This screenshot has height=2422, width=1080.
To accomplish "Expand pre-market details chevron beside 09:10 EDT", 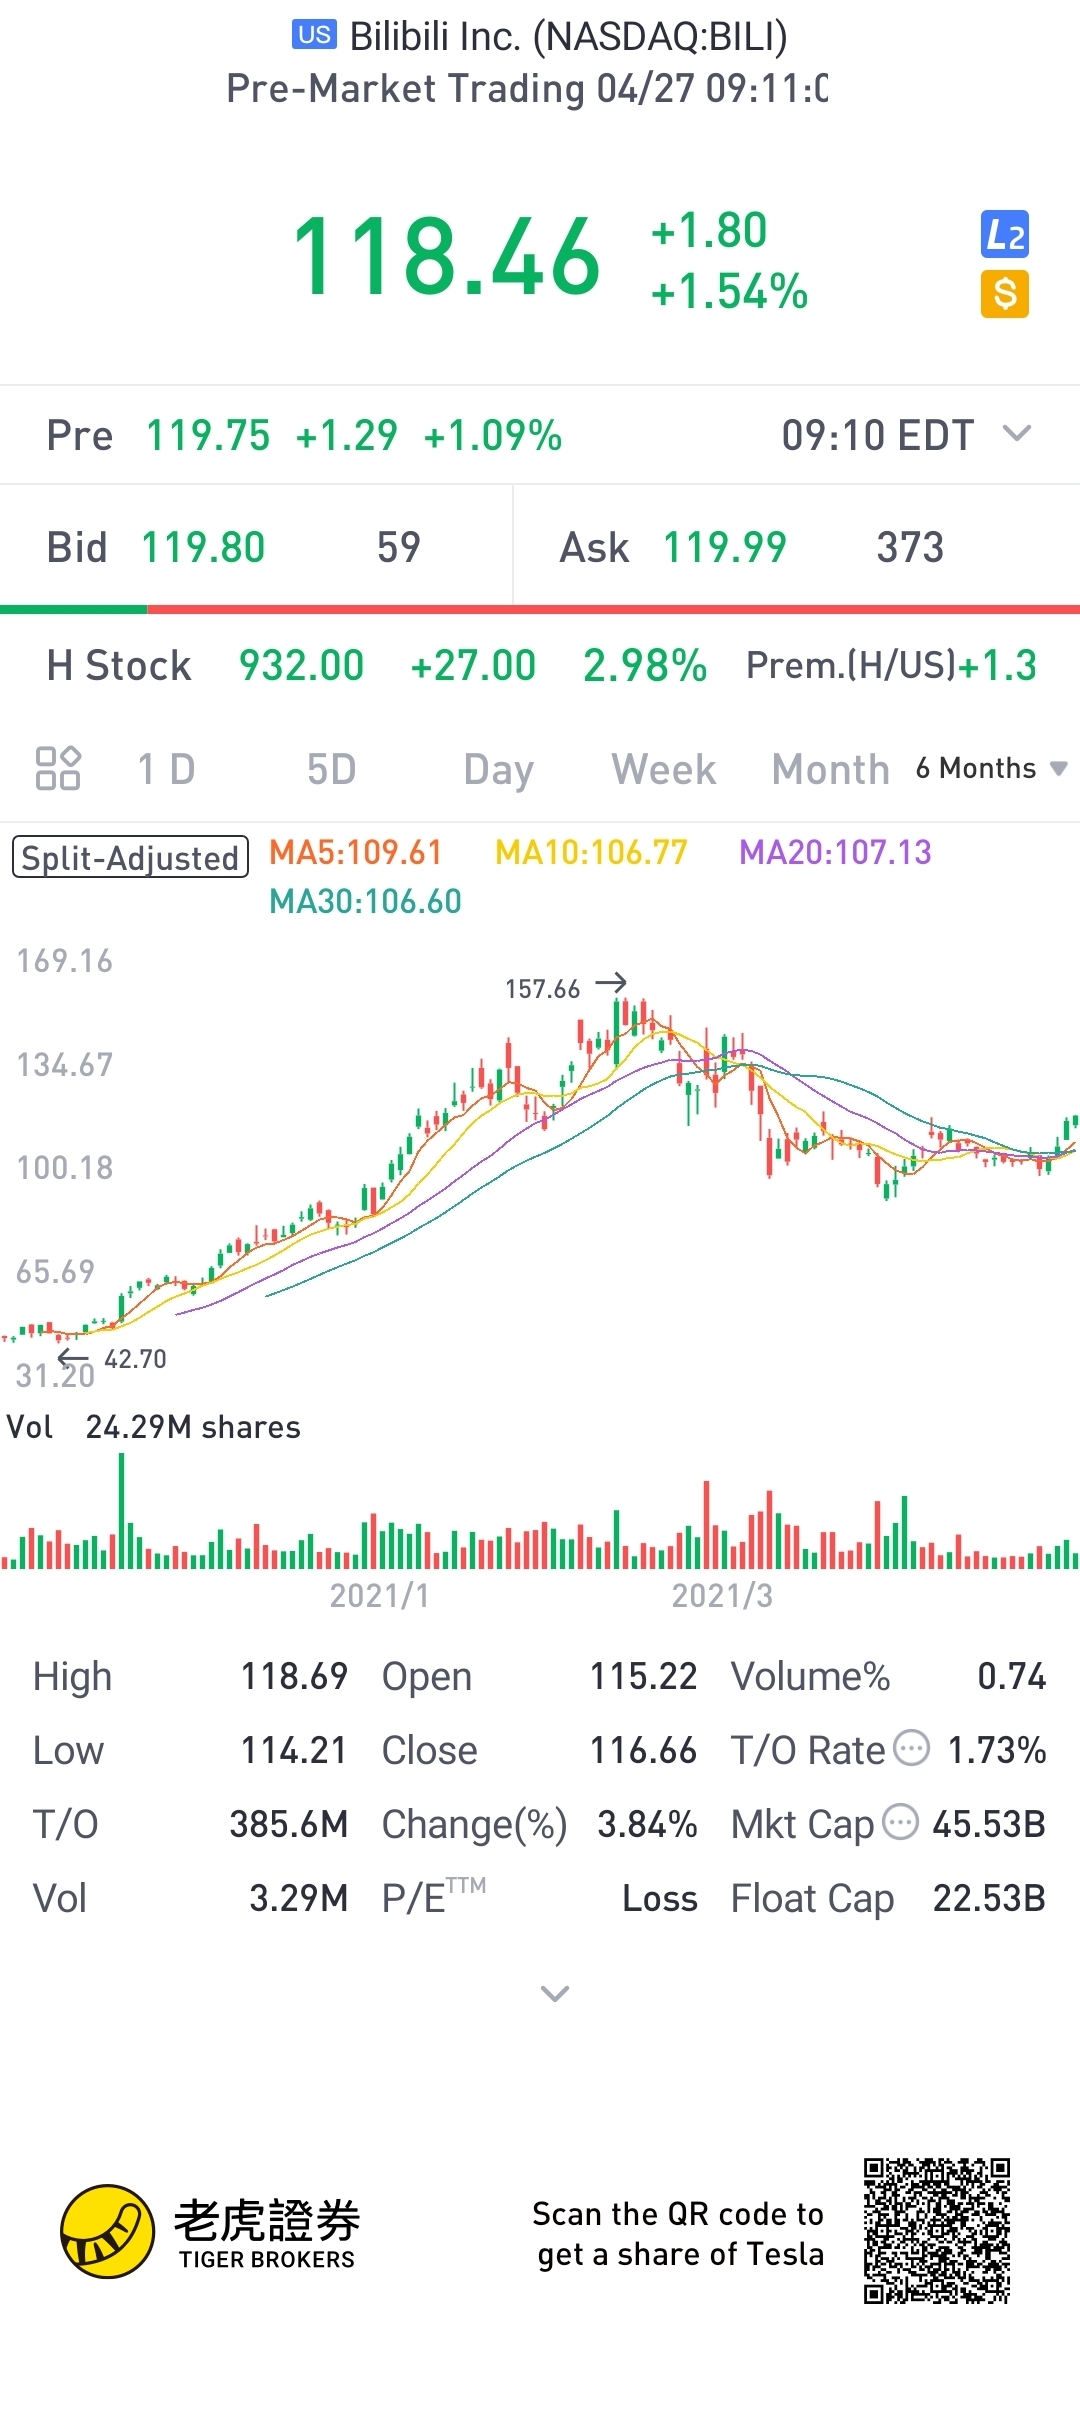I will coord(1017,434).
